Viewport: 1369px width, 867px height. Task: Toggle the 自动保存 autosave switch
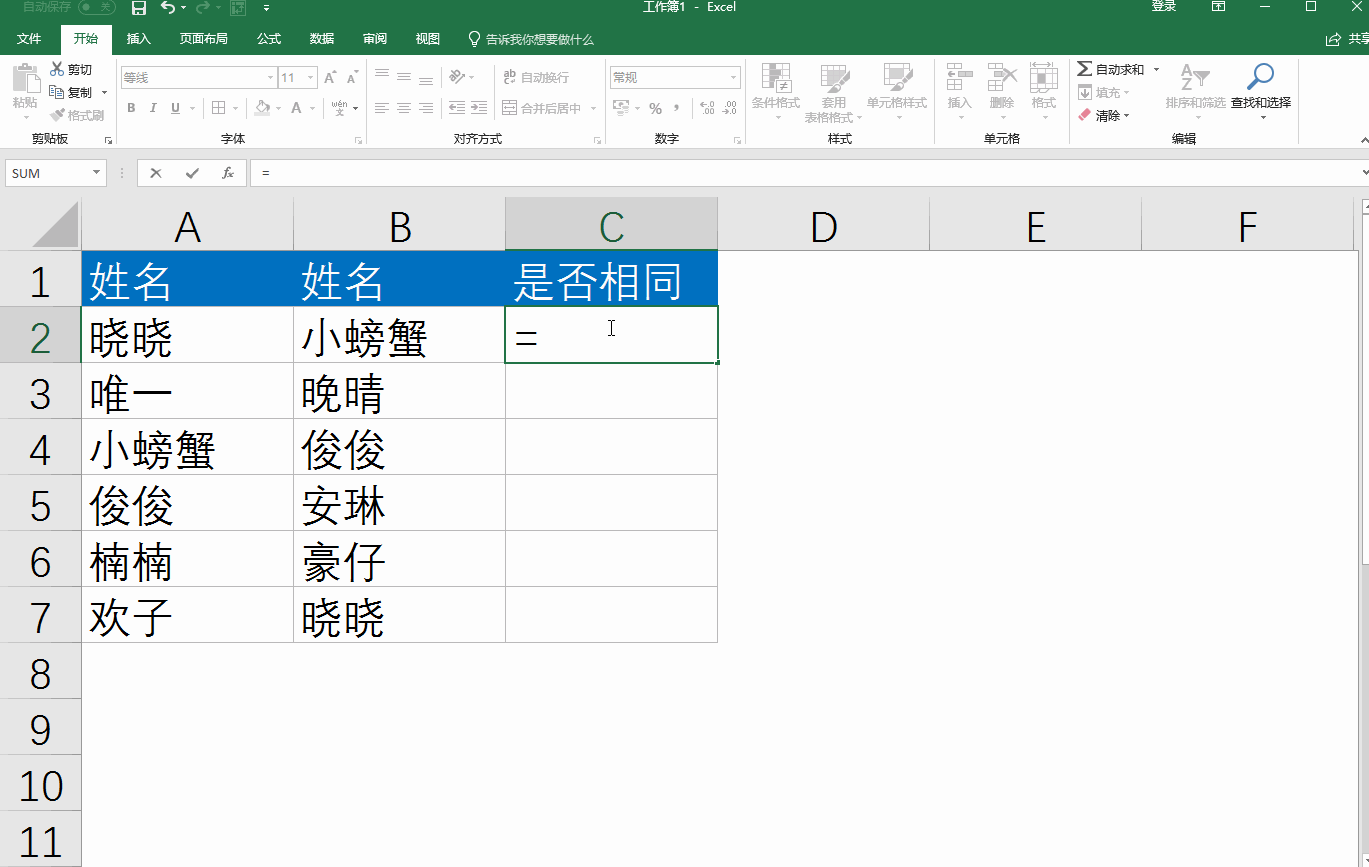click(97, 7)
